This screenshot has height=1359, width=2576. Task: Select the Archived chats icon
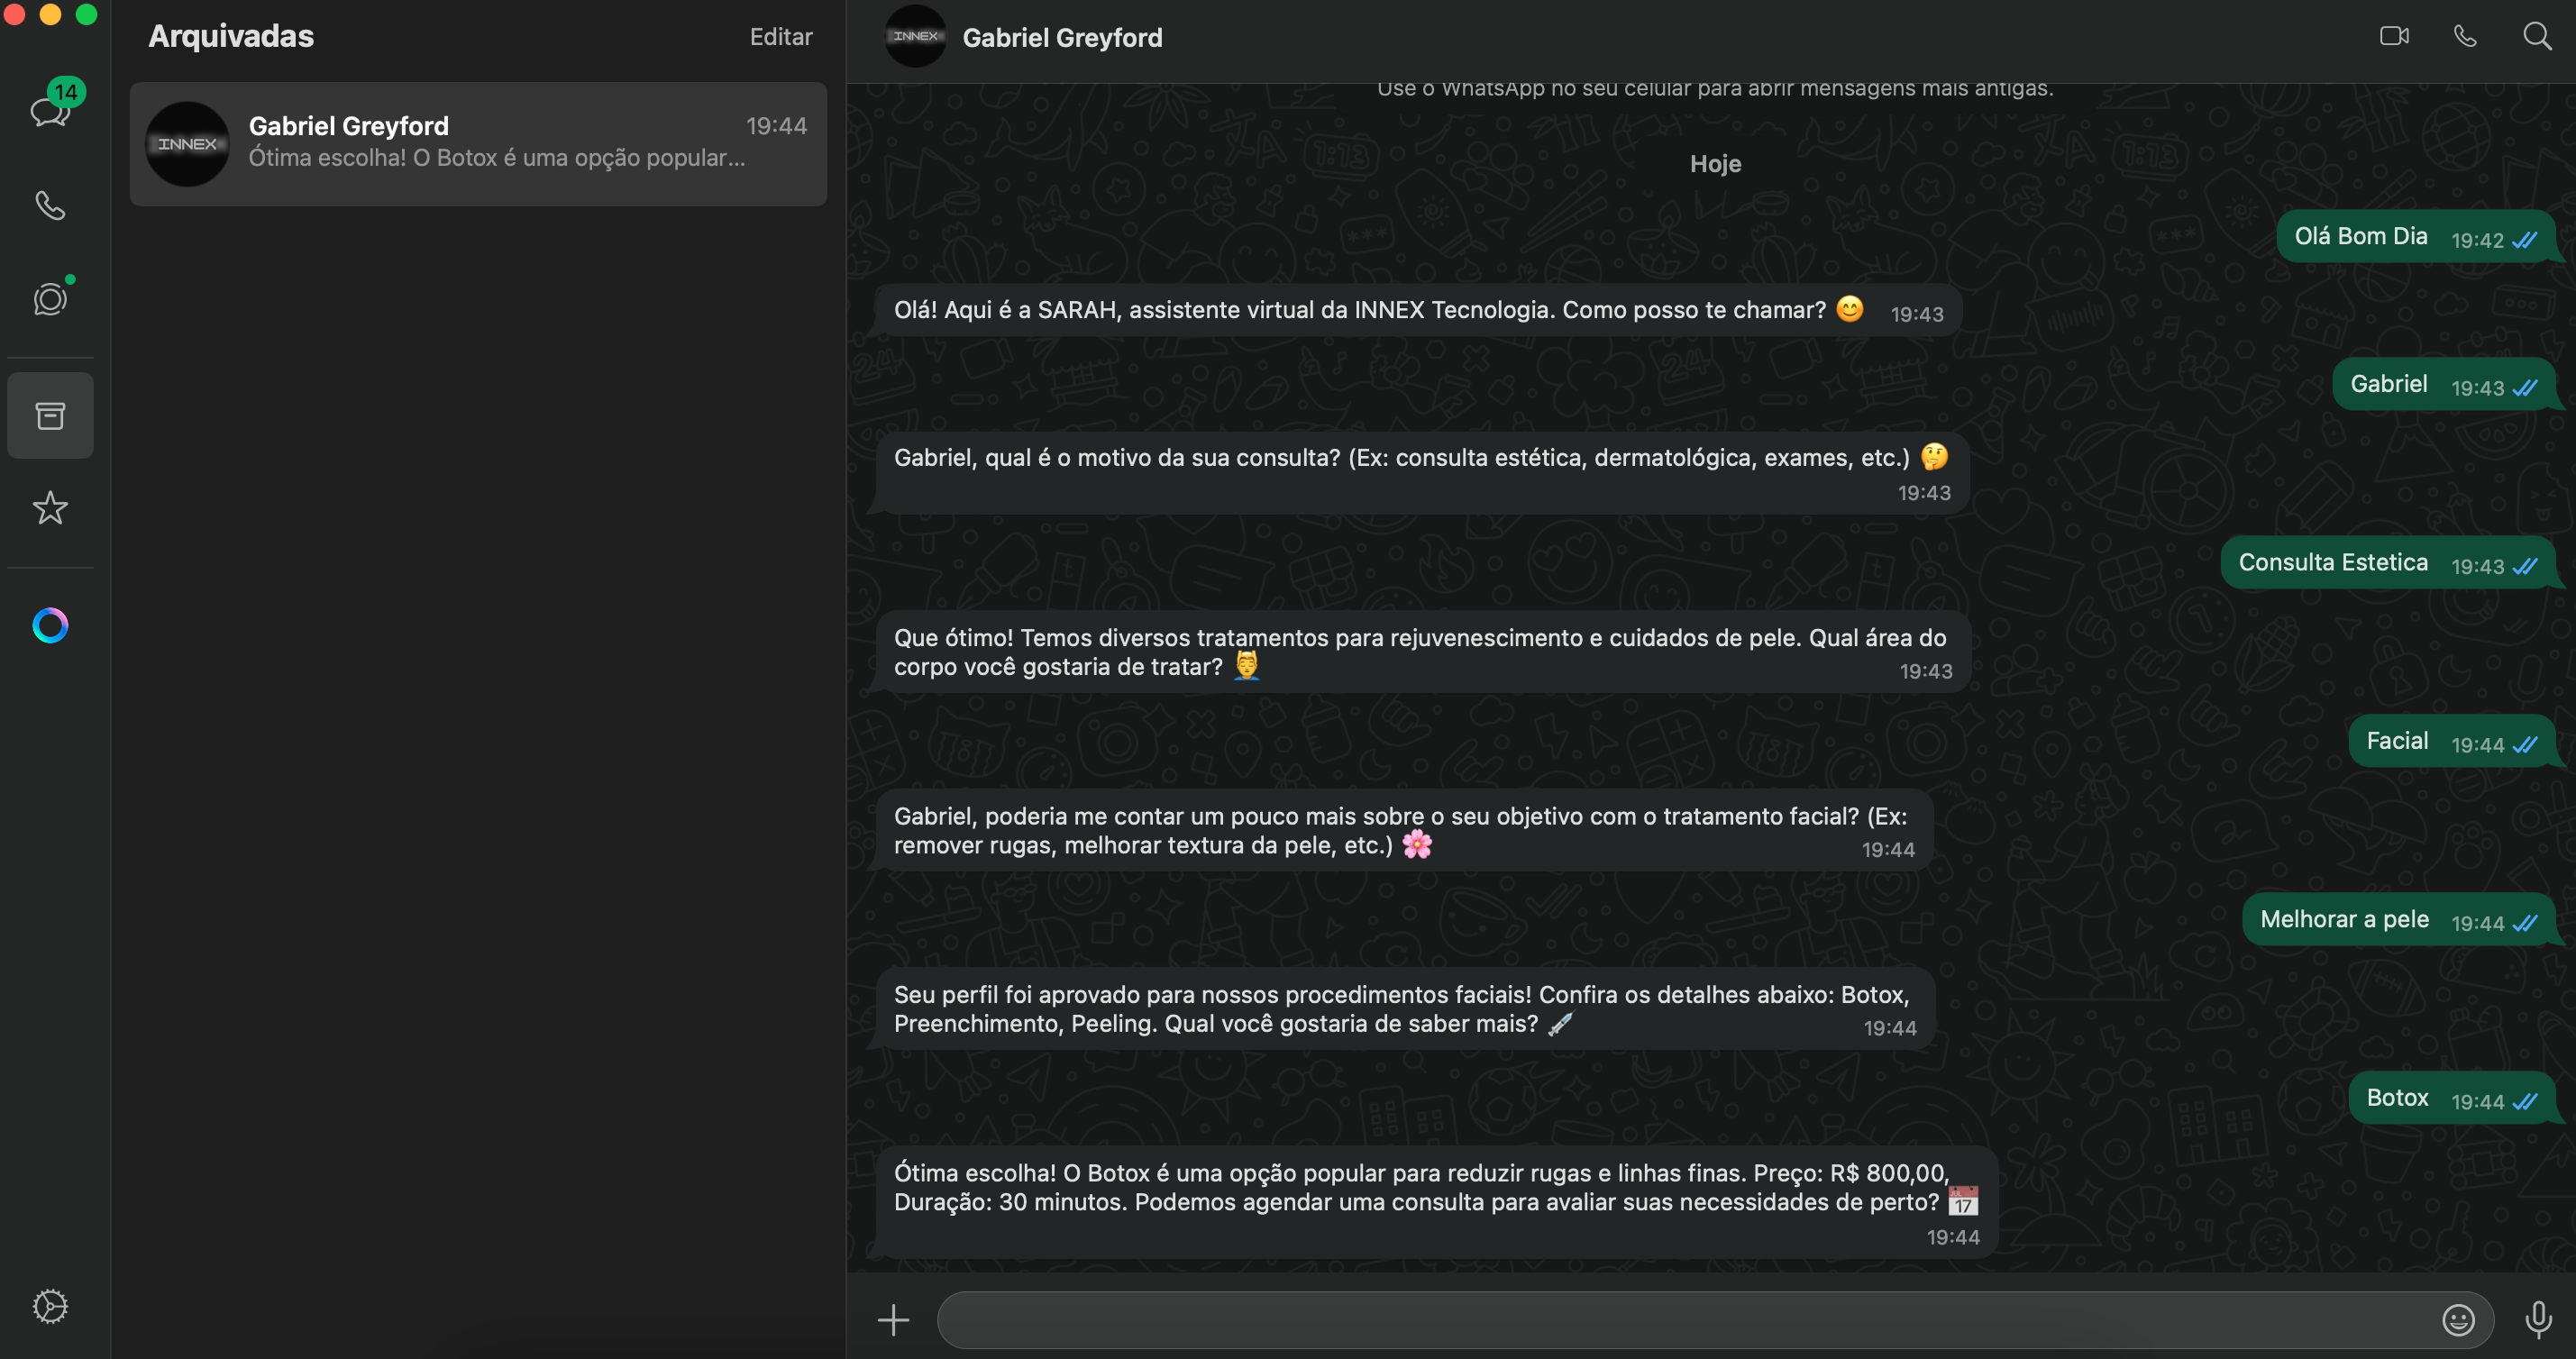click(50, 415)
